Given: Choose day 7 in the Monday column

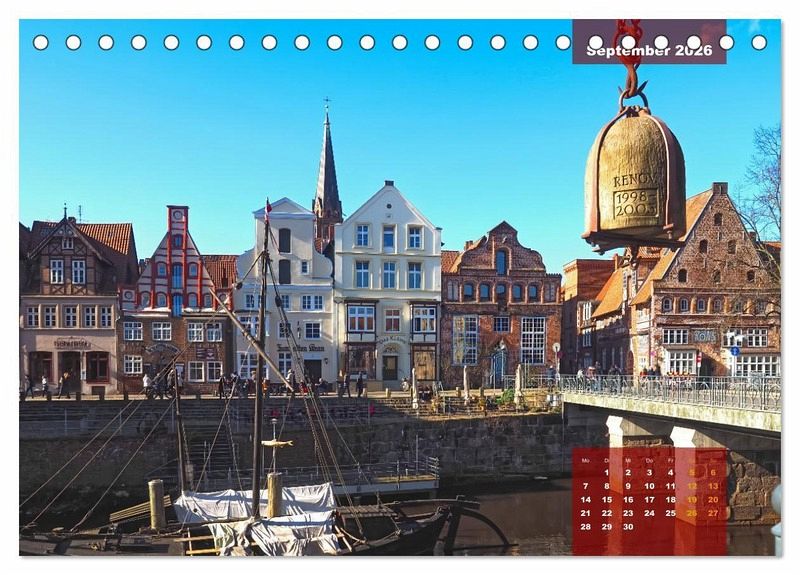Looking at the screenshot, I should pyautogui.click(x=586, y=486).
